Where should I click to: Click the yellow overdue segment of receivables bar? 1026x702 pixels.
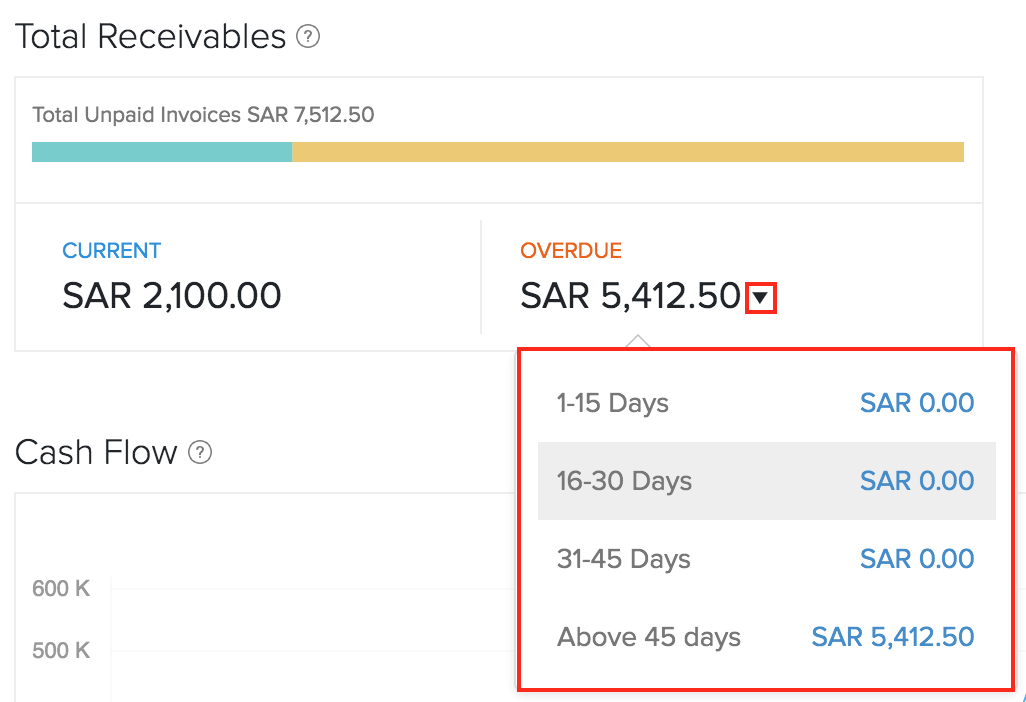click(x=627, y=152)
